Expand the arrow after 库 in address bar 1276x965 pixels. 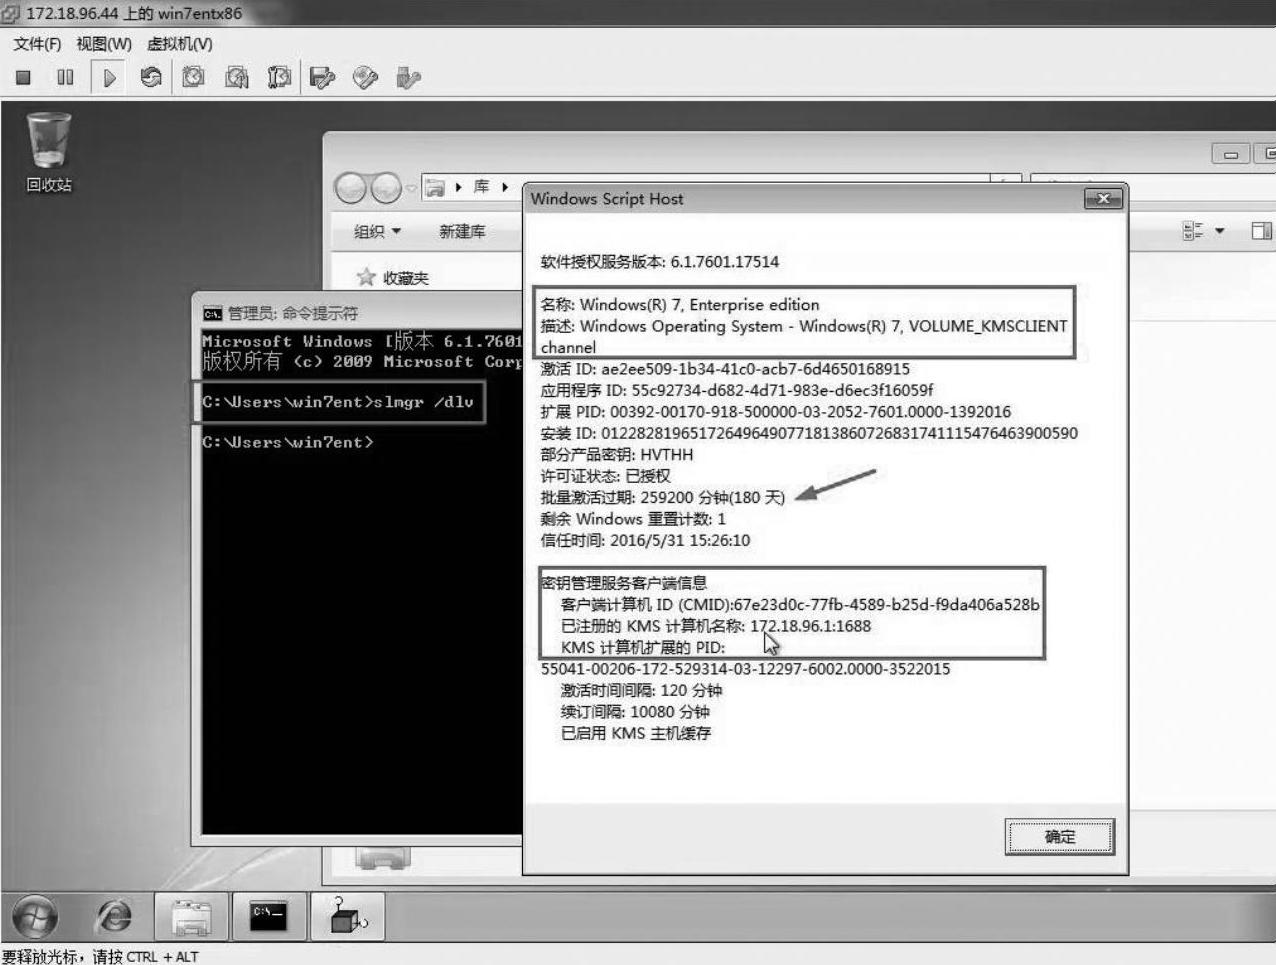point(505,187)
